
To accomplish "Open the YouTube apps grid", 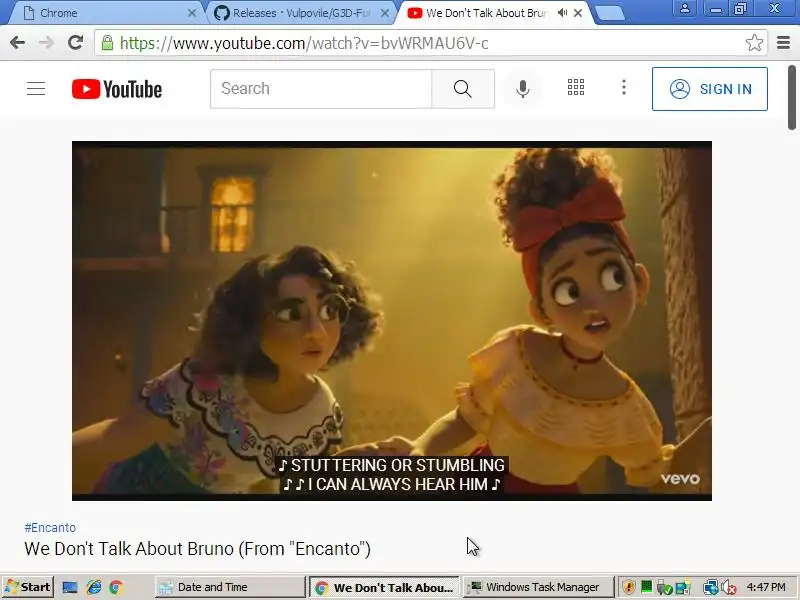I will tap(576, 88).
